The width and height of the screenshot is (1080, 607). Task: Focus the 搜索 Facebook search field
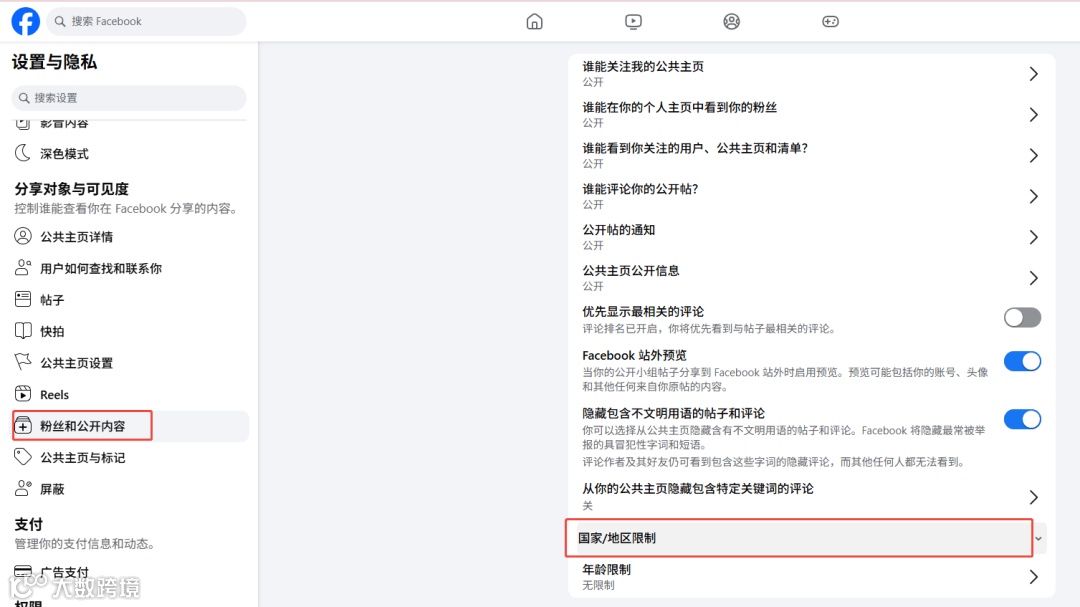(146, 21)
